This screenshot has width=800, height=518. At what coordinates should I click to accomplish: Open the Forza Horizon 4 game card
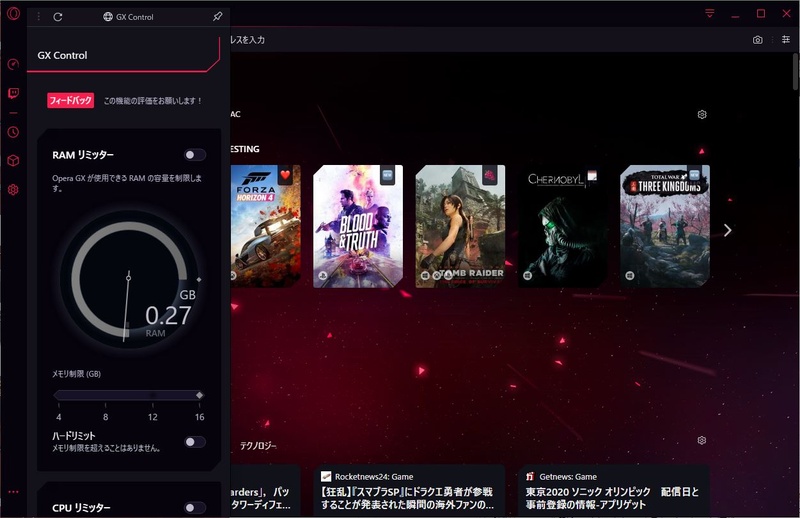tap(265, 226)
